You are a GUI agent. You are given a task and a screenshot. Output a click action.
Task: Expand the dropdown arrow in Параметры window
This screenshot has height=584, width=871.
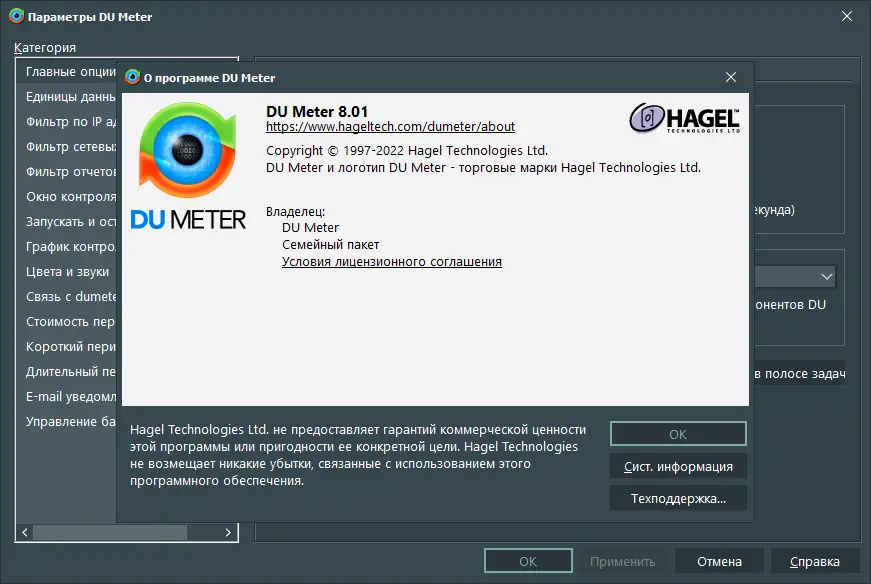point(826,276)
